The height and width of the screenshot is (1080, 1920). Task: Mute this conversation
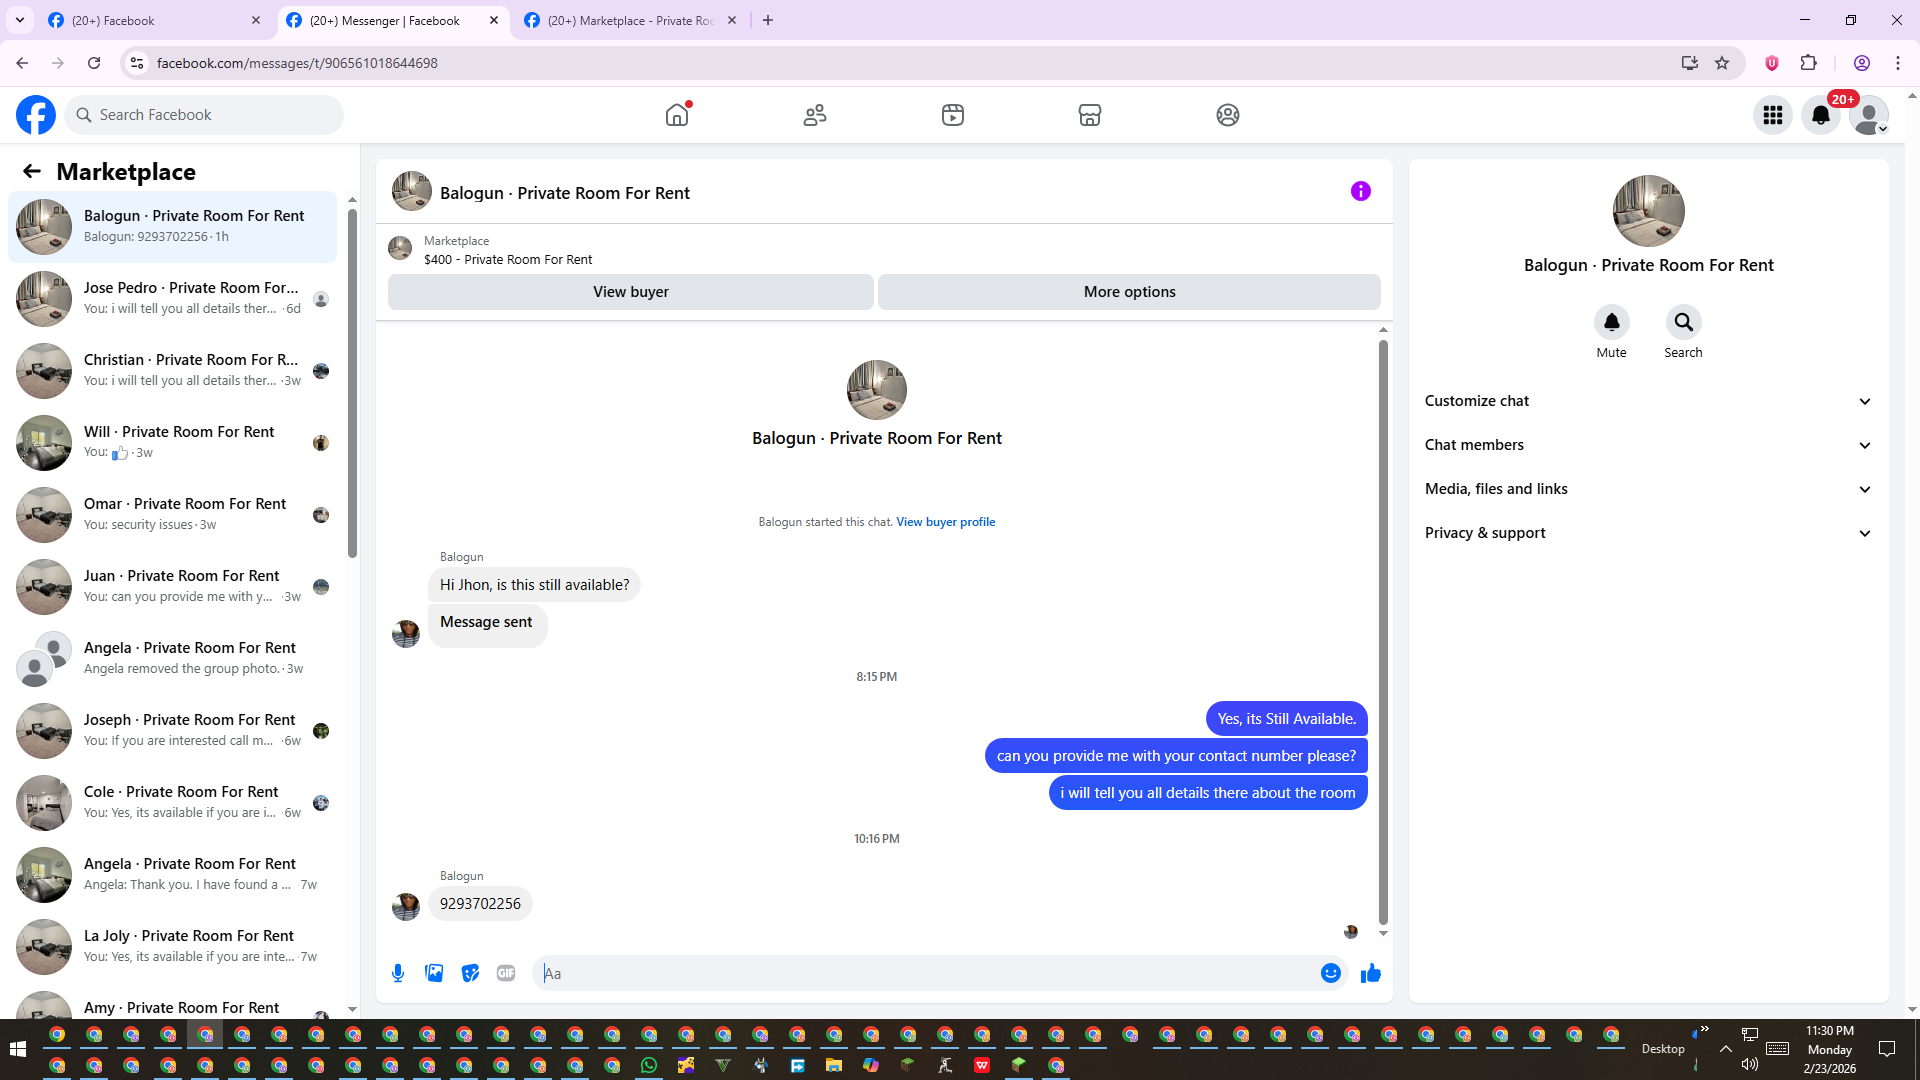pyautogui.click(x=1611, y=322)
